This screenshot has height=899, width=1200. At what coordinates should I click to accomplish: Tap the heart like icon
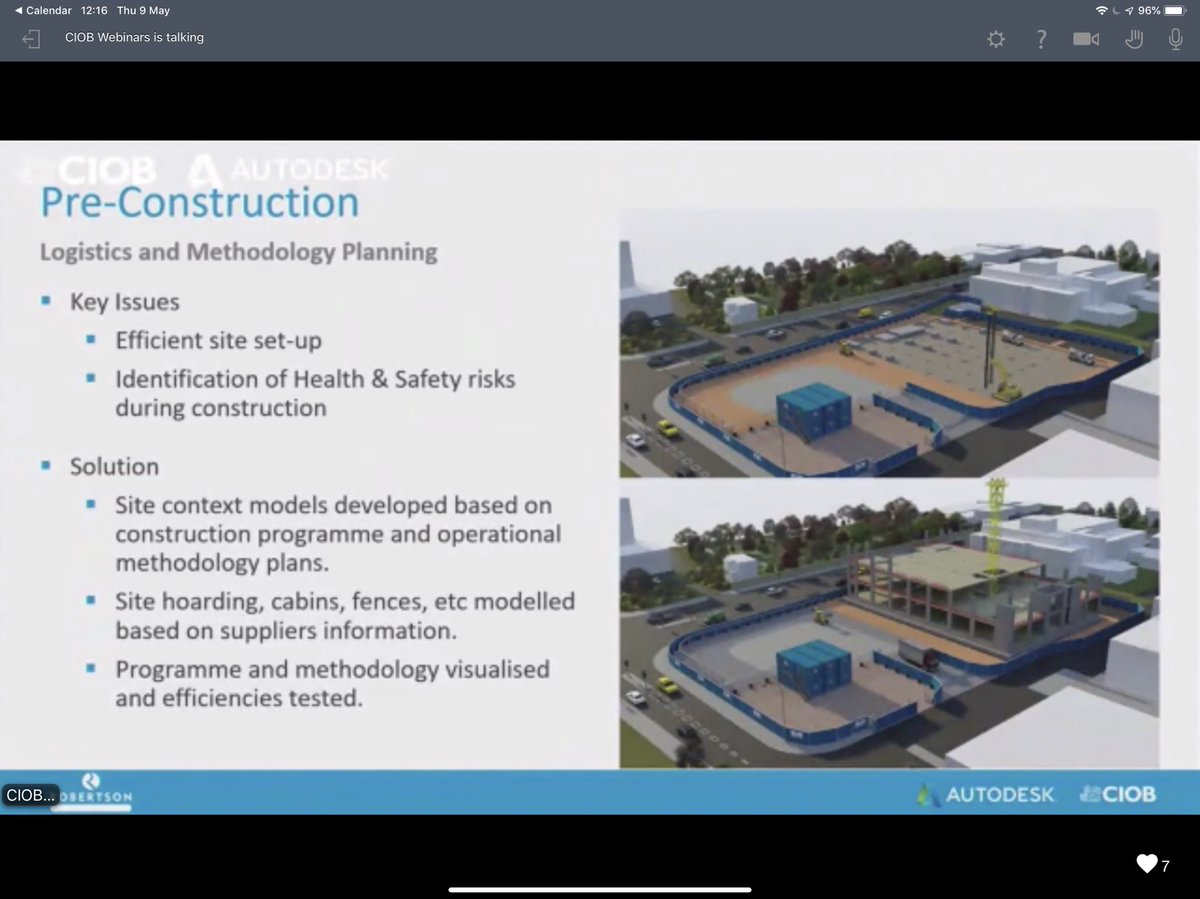click(1147, 864)
